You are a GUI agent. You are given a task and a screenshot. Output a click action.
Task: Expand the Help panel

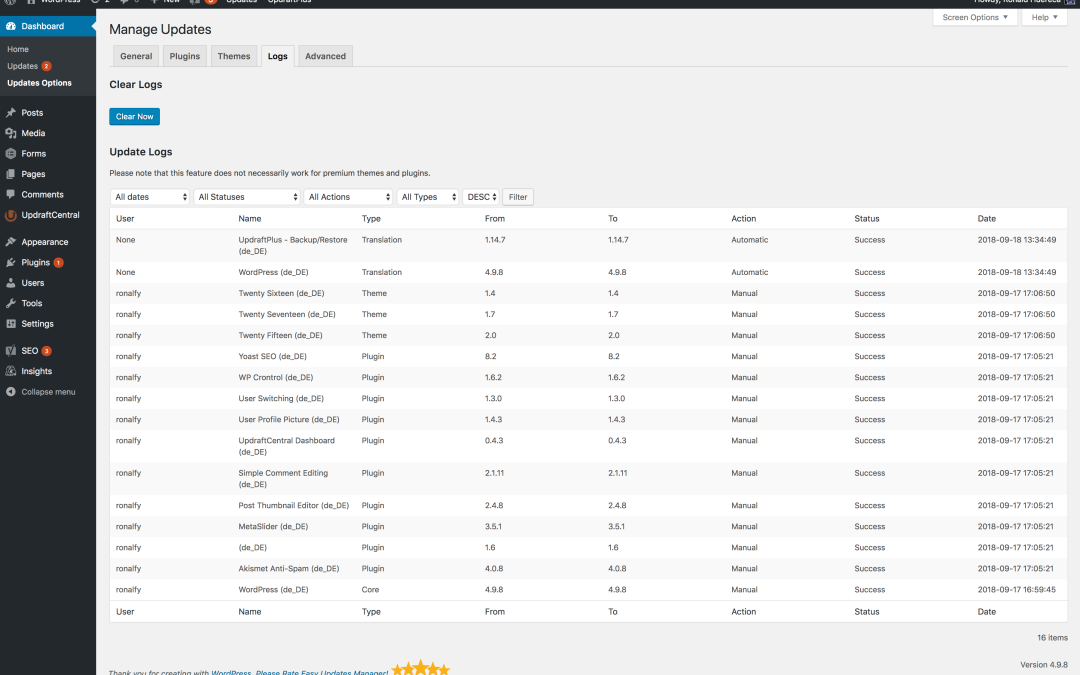(x=1044, y=17)
